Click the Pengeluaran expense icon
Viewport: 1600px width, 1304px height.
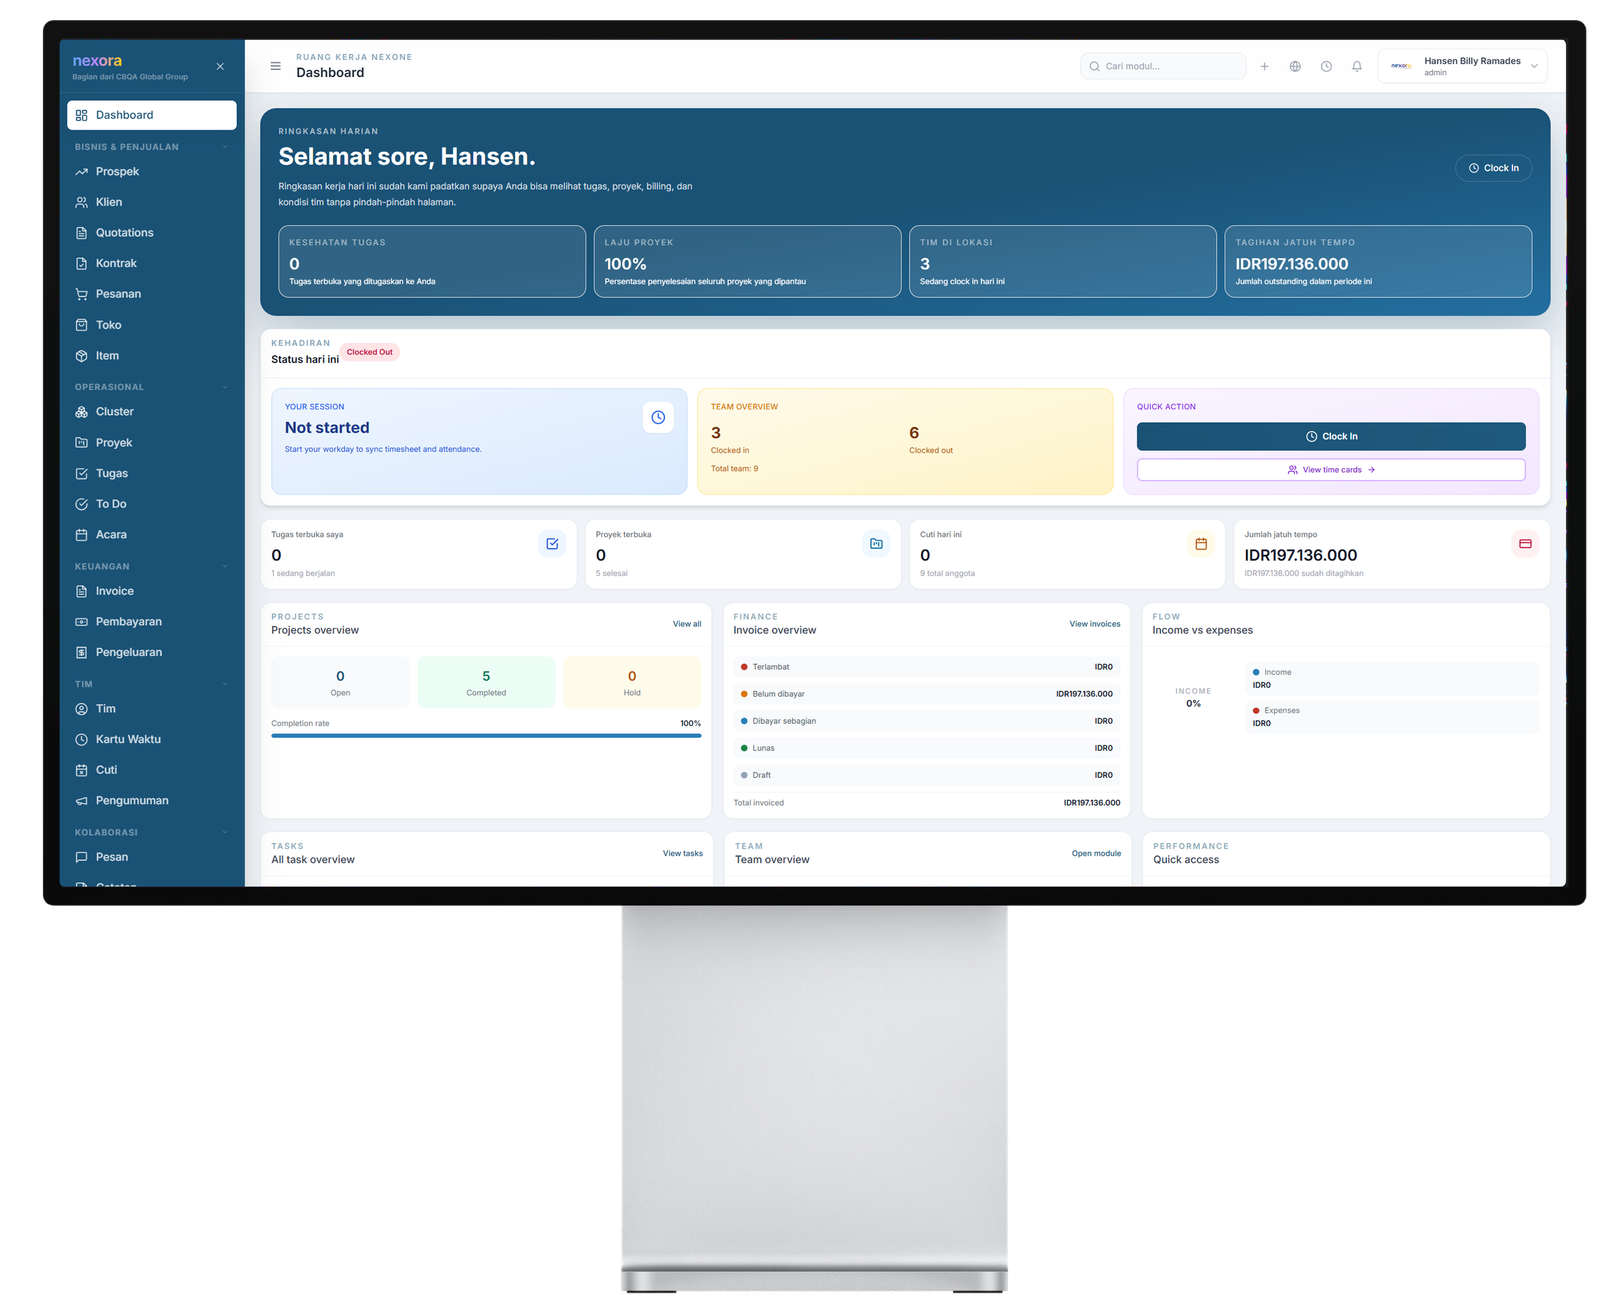point(82,653)
